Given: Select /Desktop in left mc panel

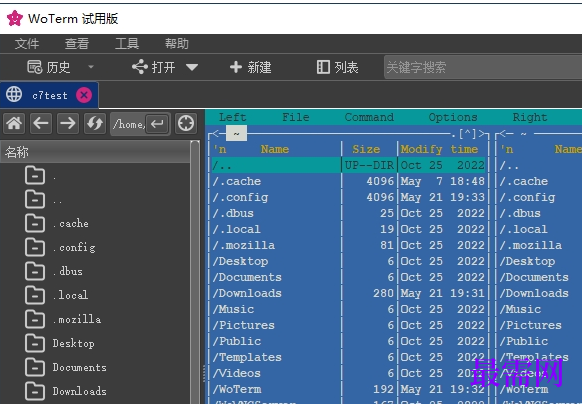Looking at the screenshot, I should [348, 261].
